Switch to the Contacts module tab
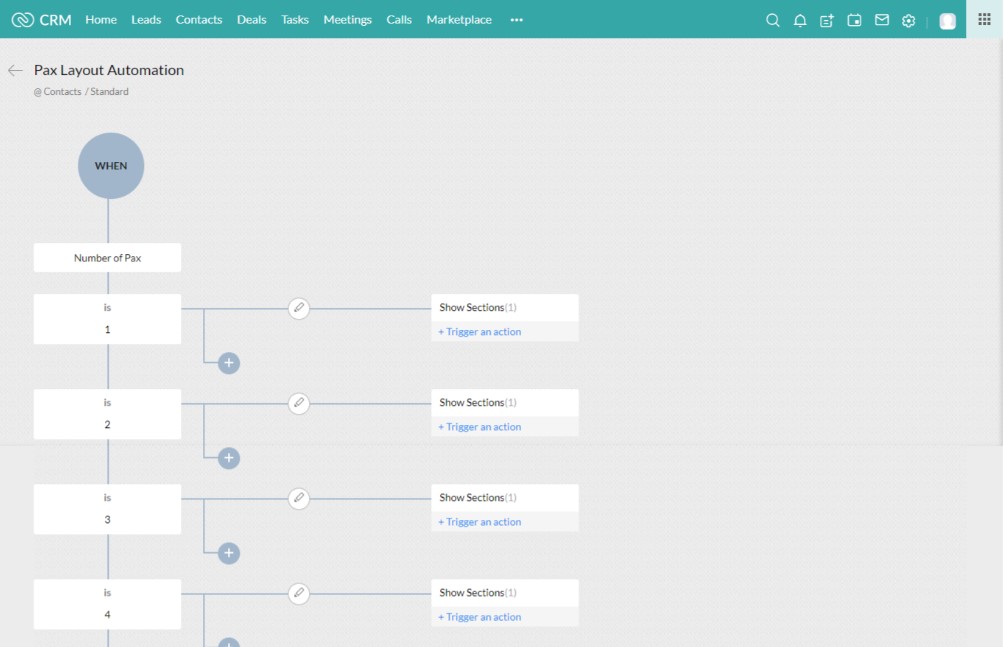The width and height of the screenshot is (1004, 647). pyautogui.click(x=199, y=20)
